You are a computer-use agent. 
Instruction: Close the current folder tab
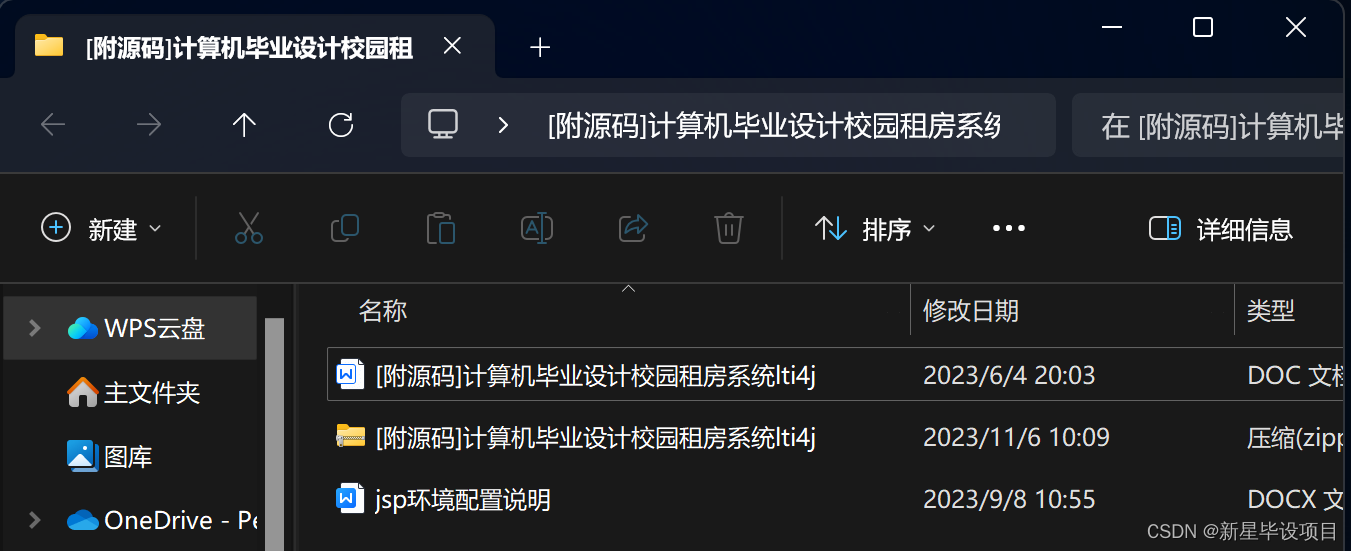tap(452, 46)
